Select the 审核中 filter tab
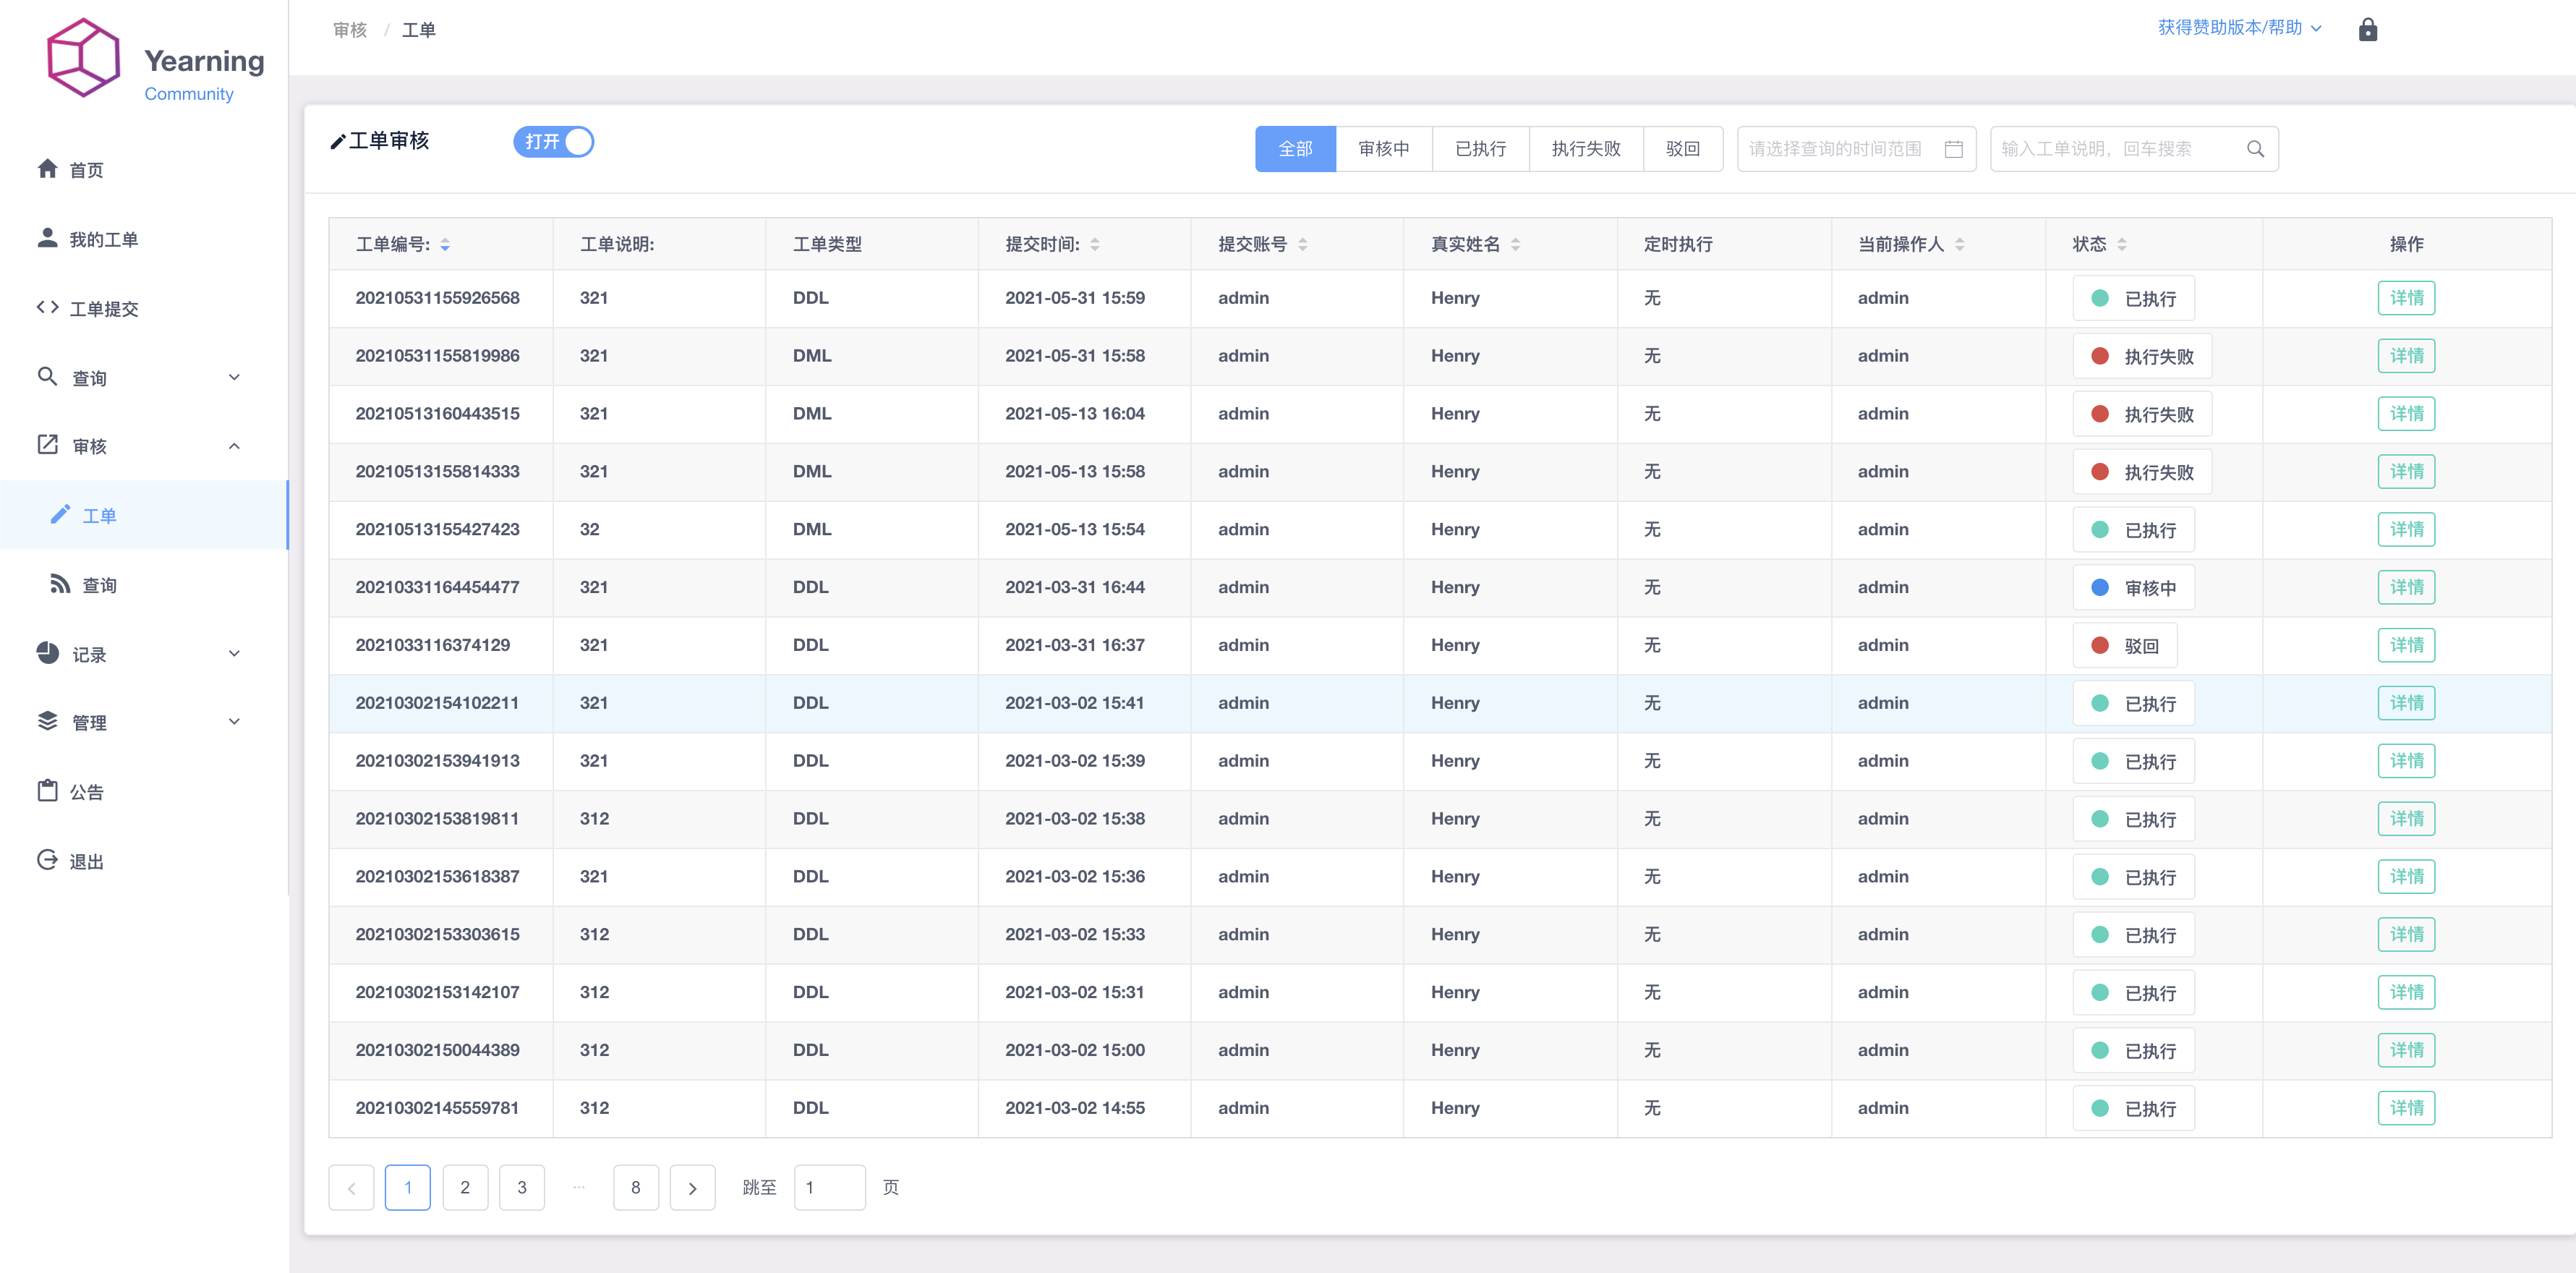This screenshot has height=1273, width=2576. click(x=1383, y=149)
